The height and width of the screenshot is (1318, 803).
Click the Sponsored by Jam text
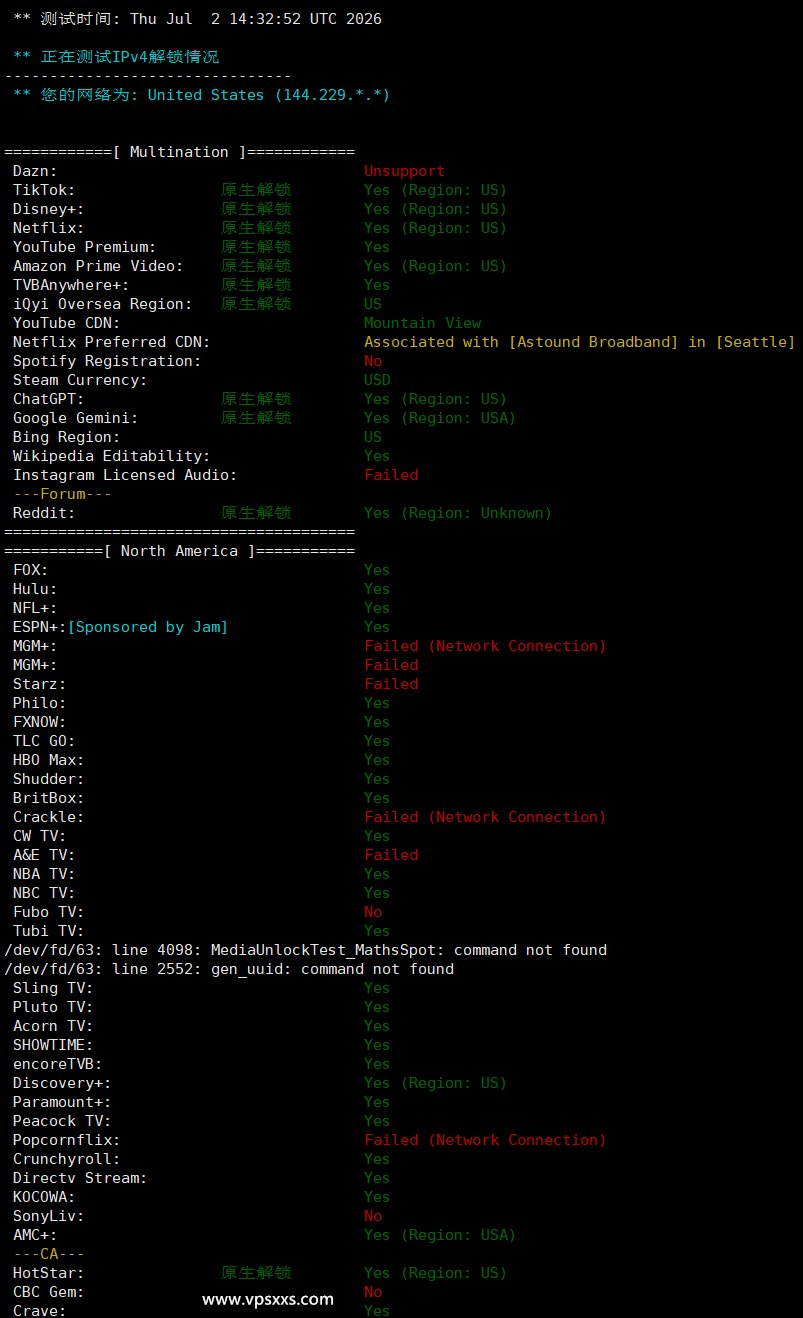pos(148,627)
